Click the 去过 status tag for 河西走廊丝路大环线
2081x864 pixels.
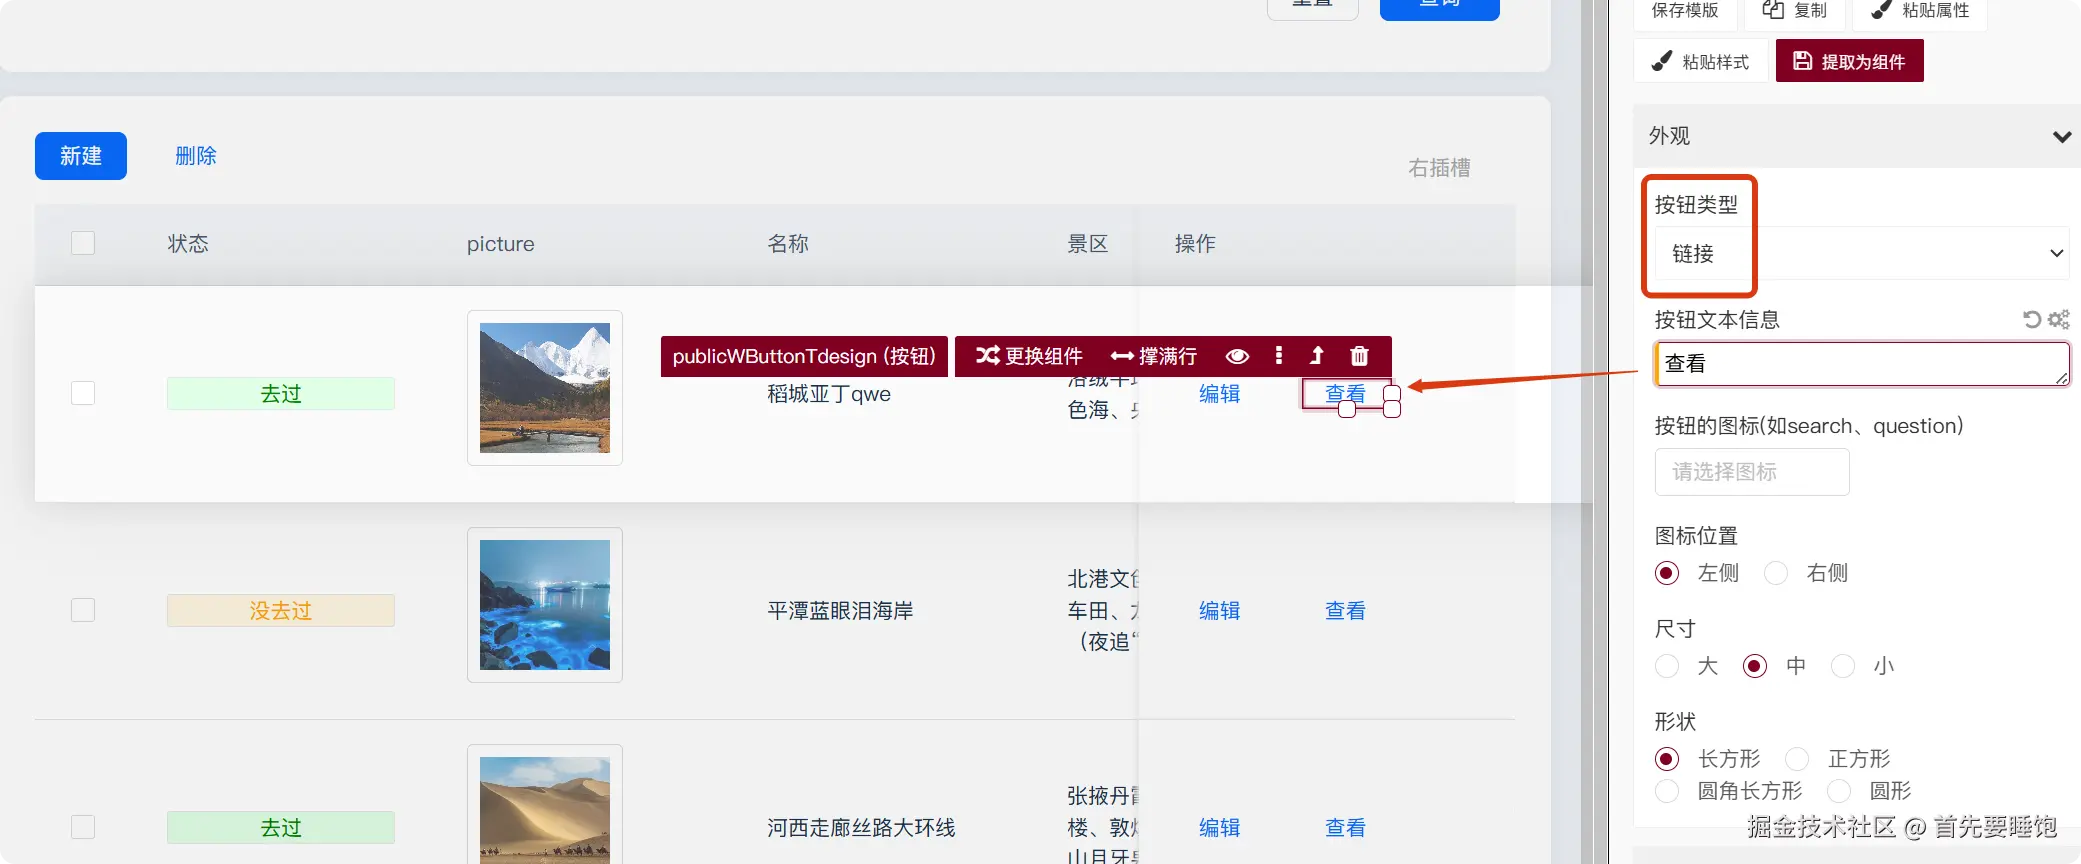click(281, 828)
